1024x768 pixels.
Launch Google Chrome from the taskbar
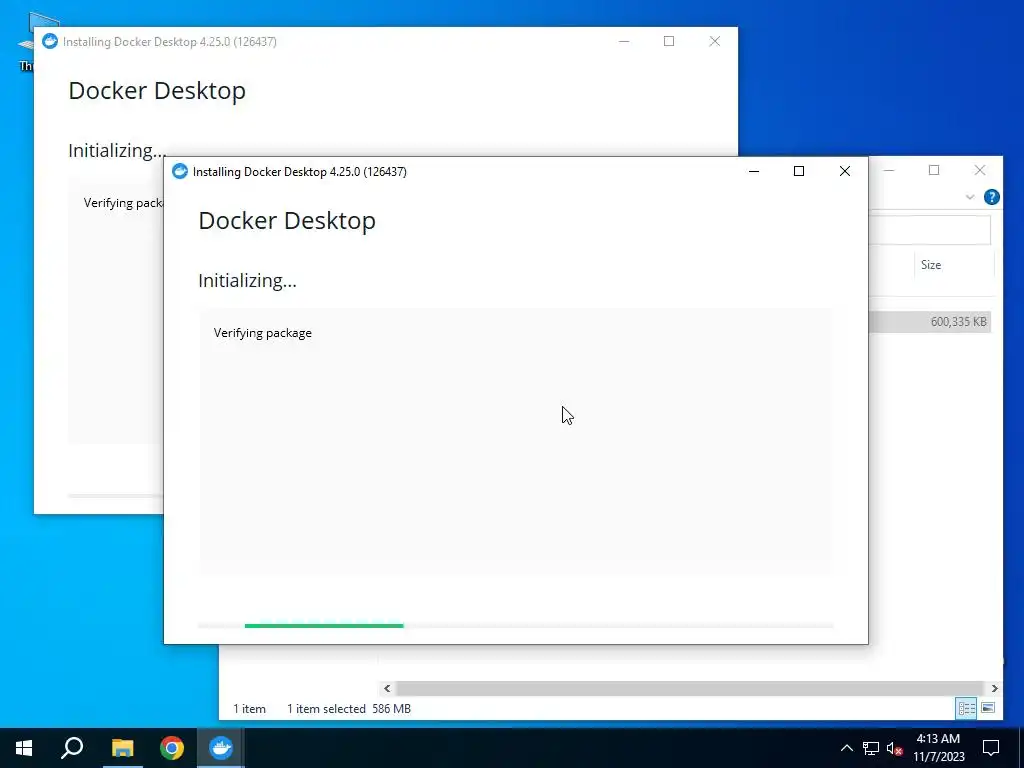pos(172,748)
